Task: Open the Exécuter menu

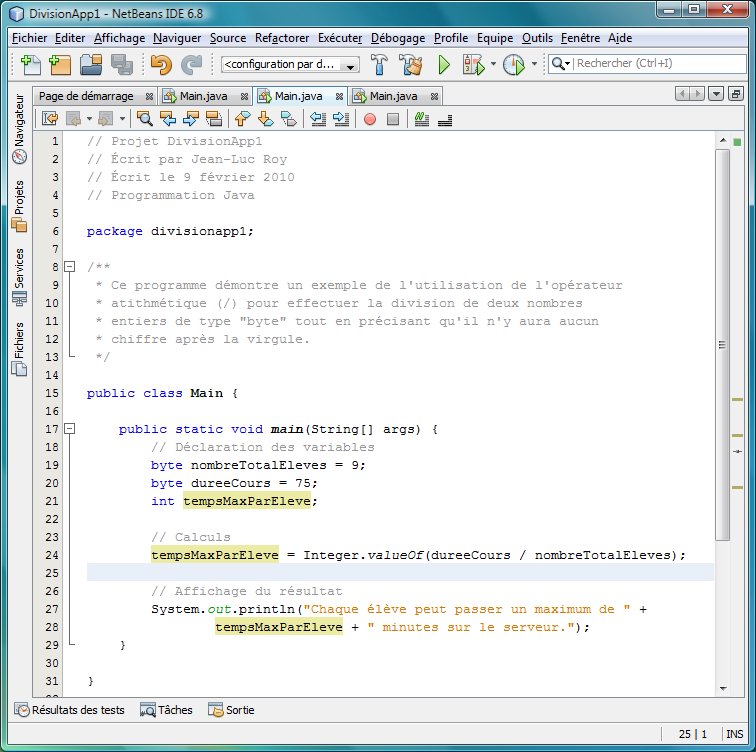Action: pyautogui.click(x=340, y=38)
